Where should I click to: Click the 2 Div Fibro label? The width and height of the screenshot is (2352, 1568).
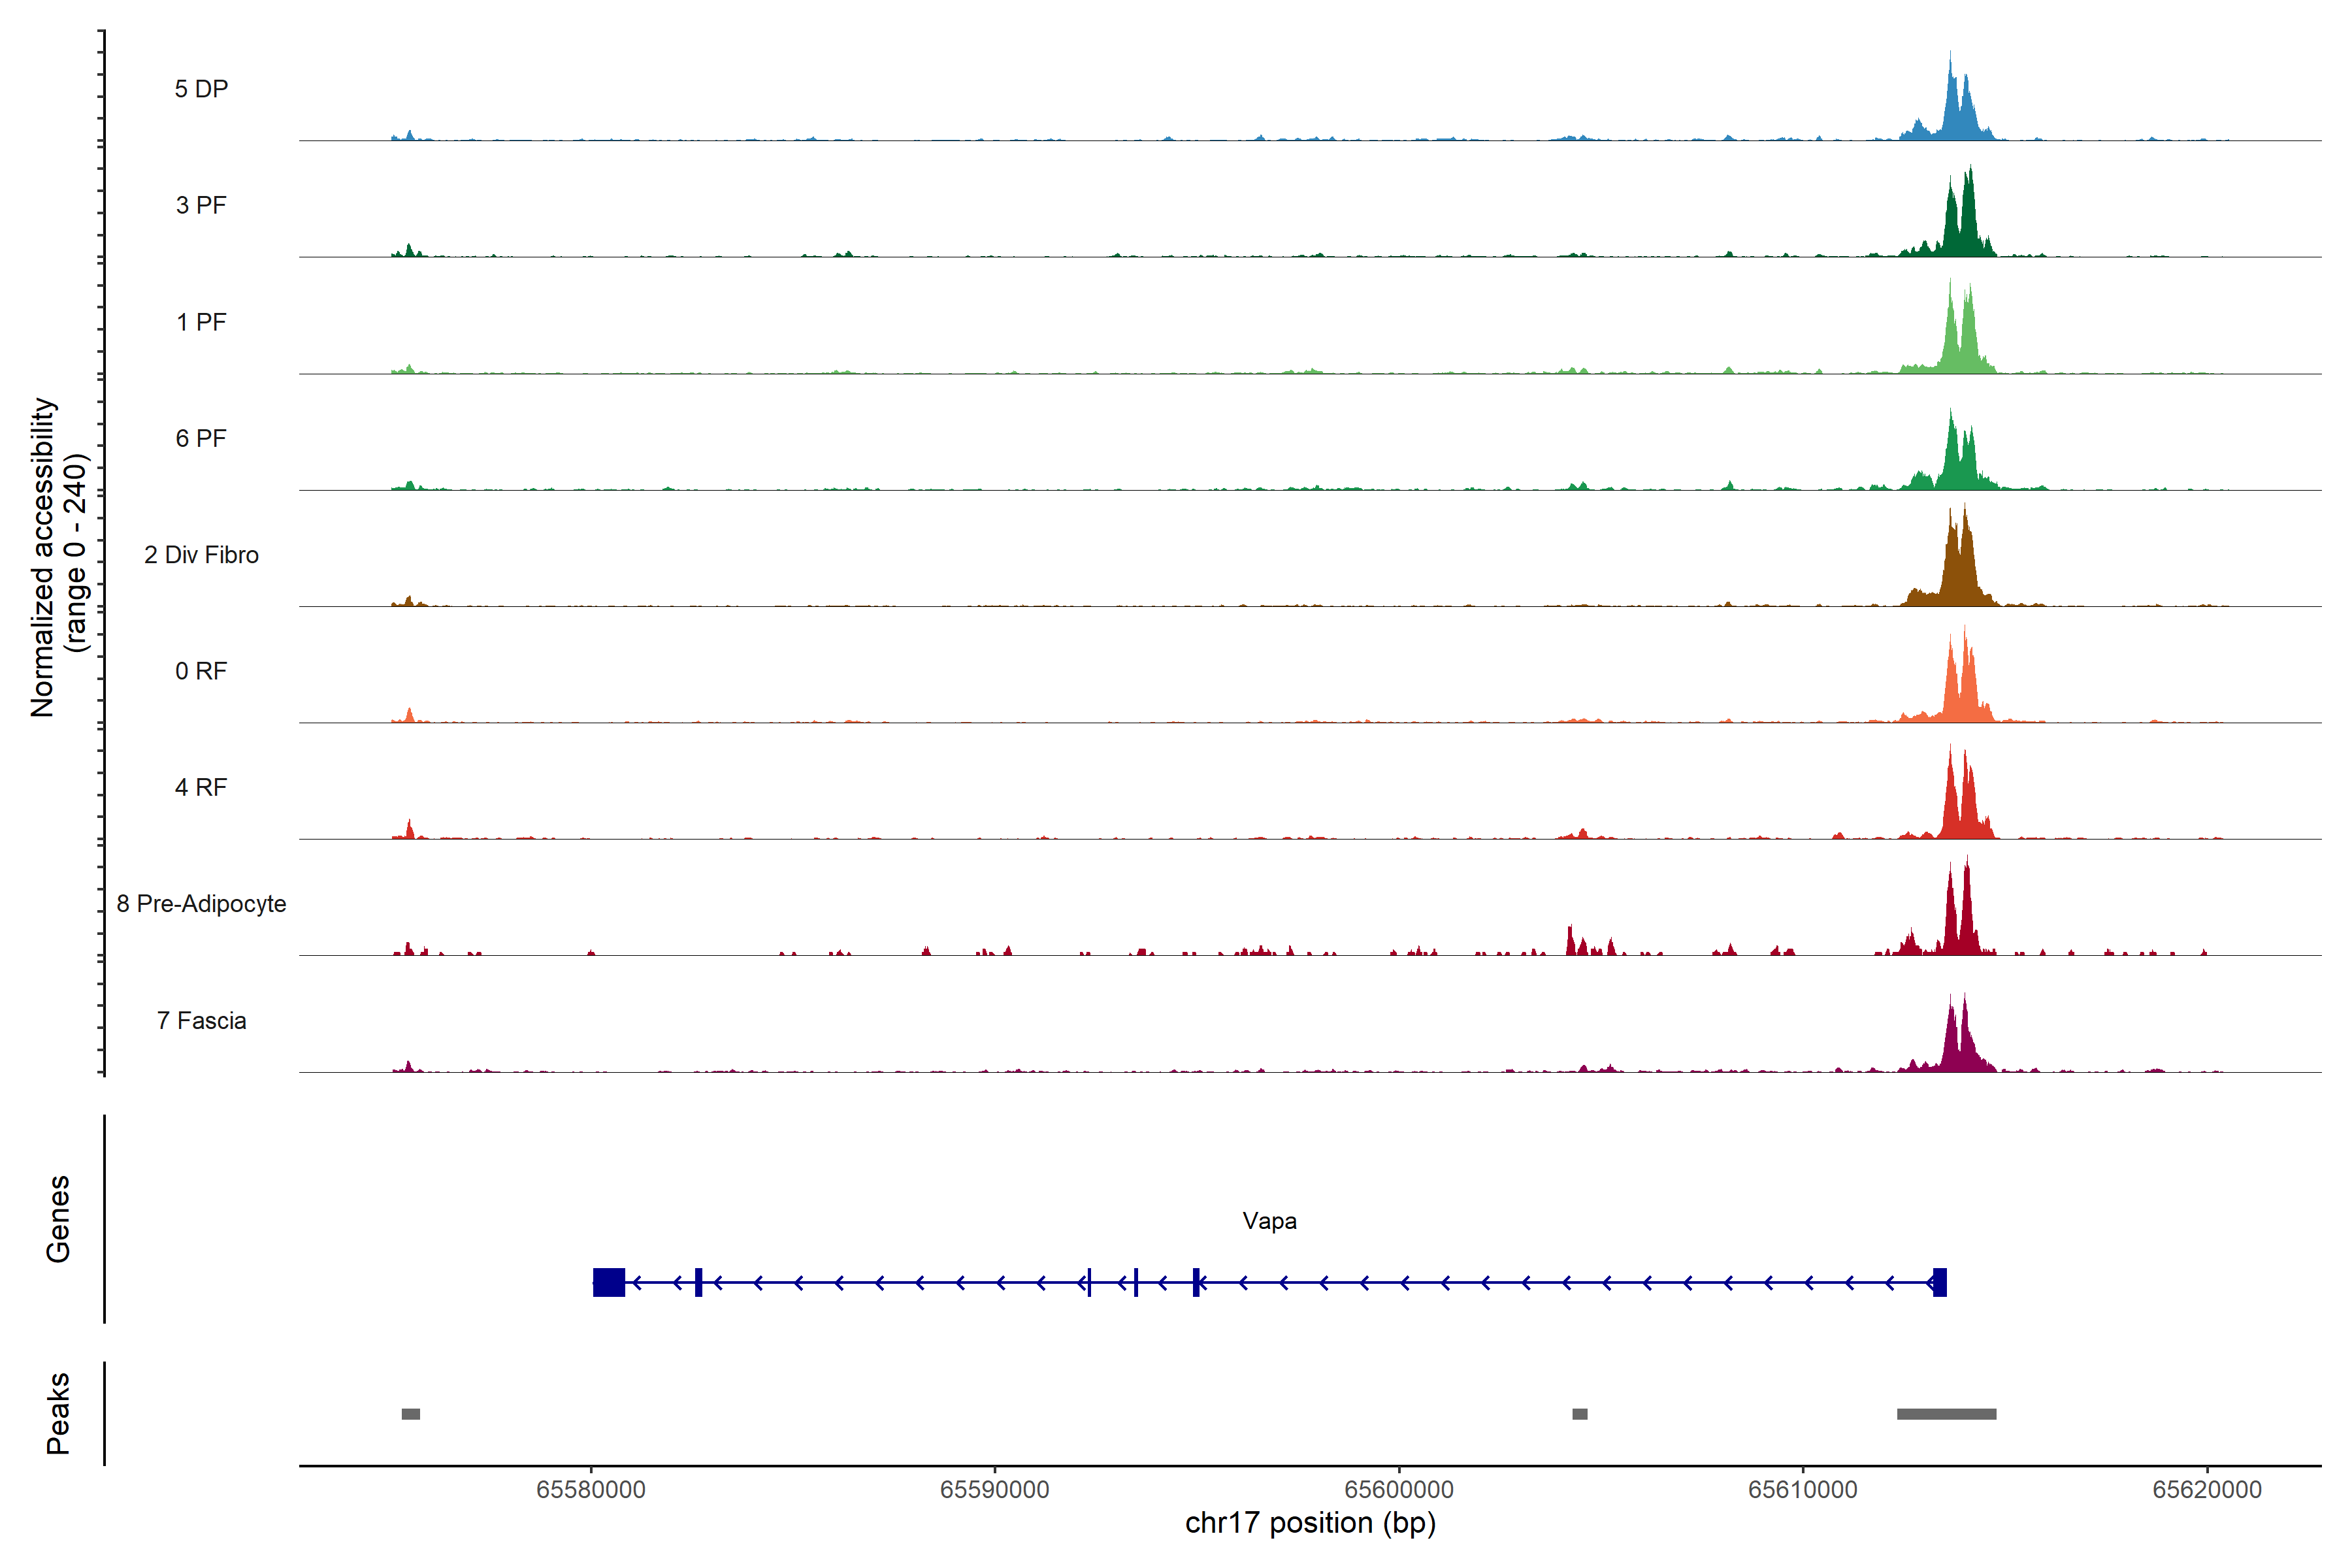tap(201, 555)
